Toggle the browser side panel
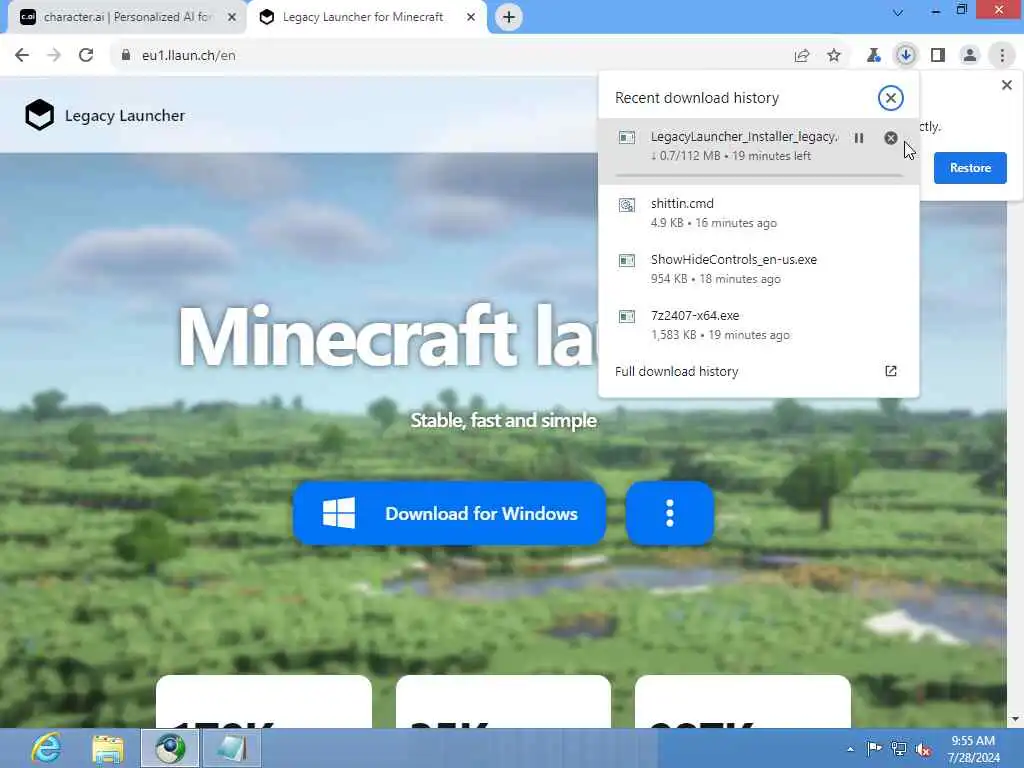Image resolution: width=1024 pixels, height=768 pixels. 938,56
